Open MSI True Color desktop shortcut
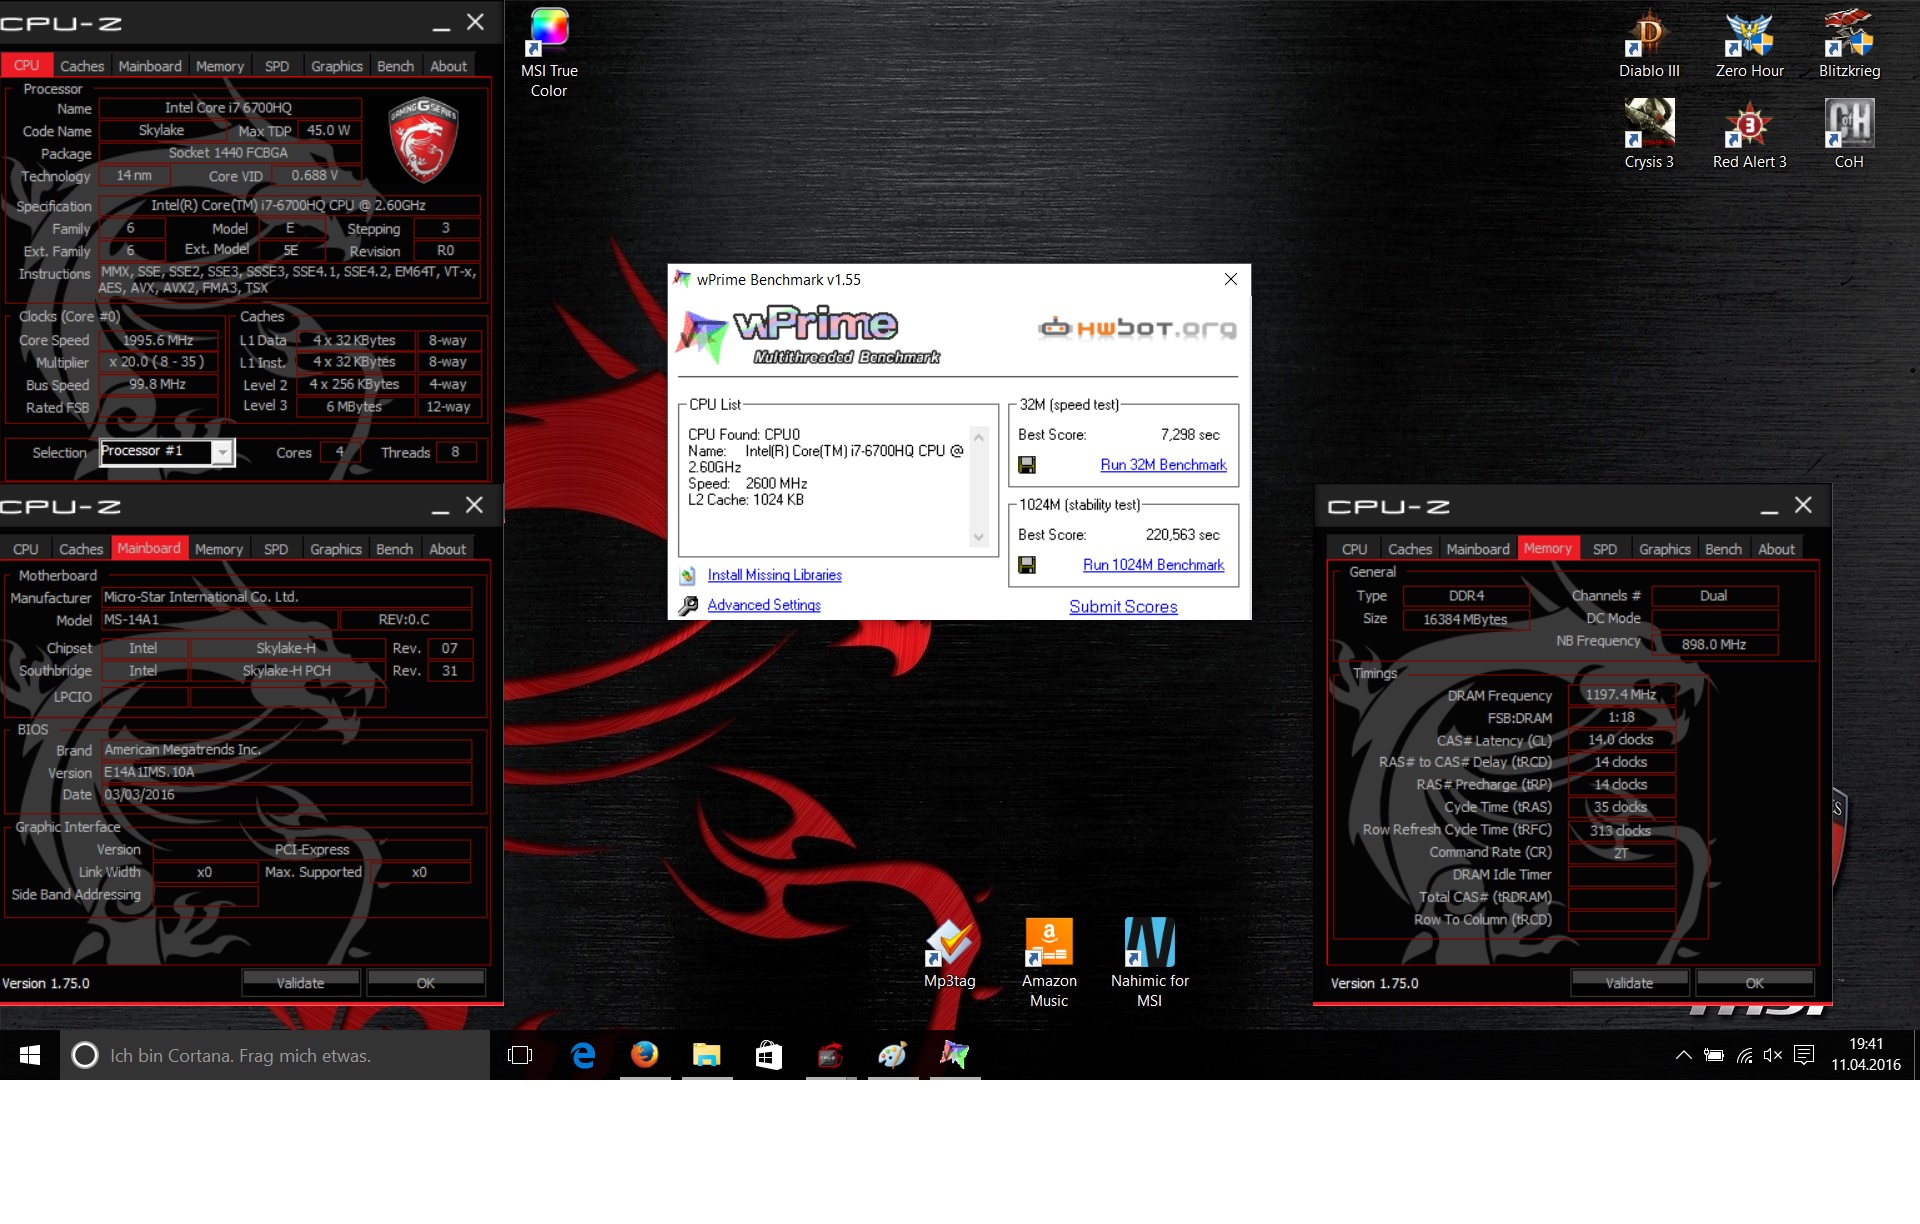The height and width of the screenshot is (1224, 1920). coord(549,53)
